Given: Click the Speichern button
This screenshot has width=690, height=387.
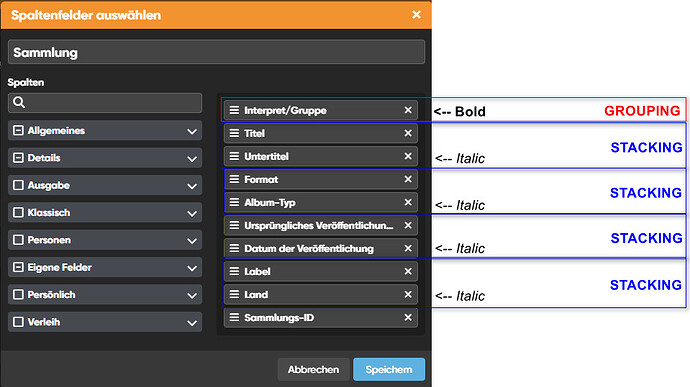Looking at the screenshot, I should [389, 369].
